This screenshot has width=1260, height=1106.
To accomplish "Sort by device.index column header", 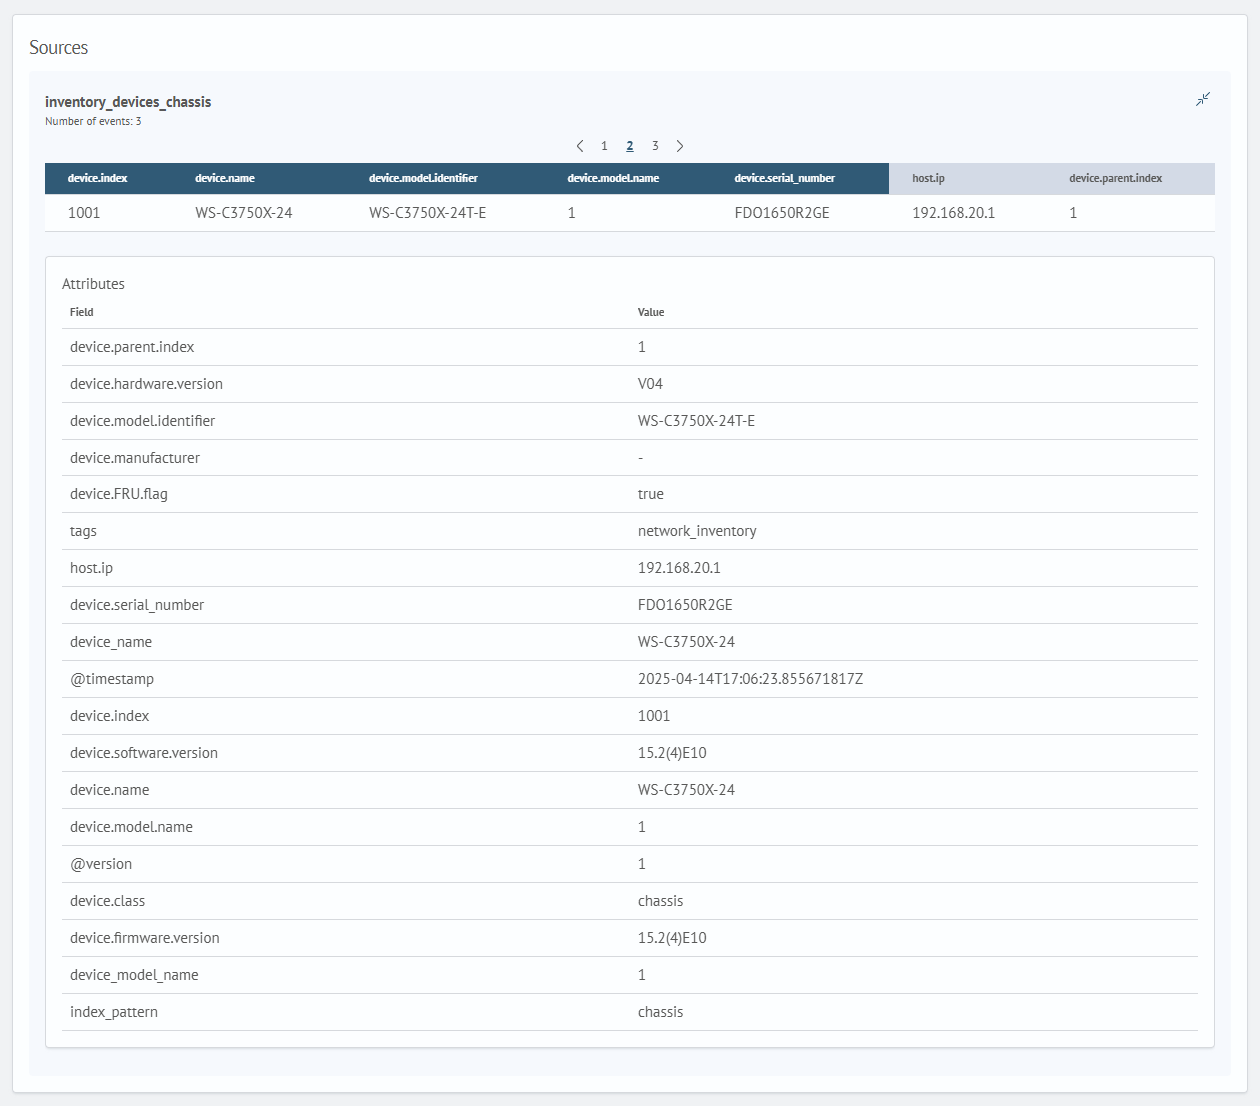I will click(98, 178).
